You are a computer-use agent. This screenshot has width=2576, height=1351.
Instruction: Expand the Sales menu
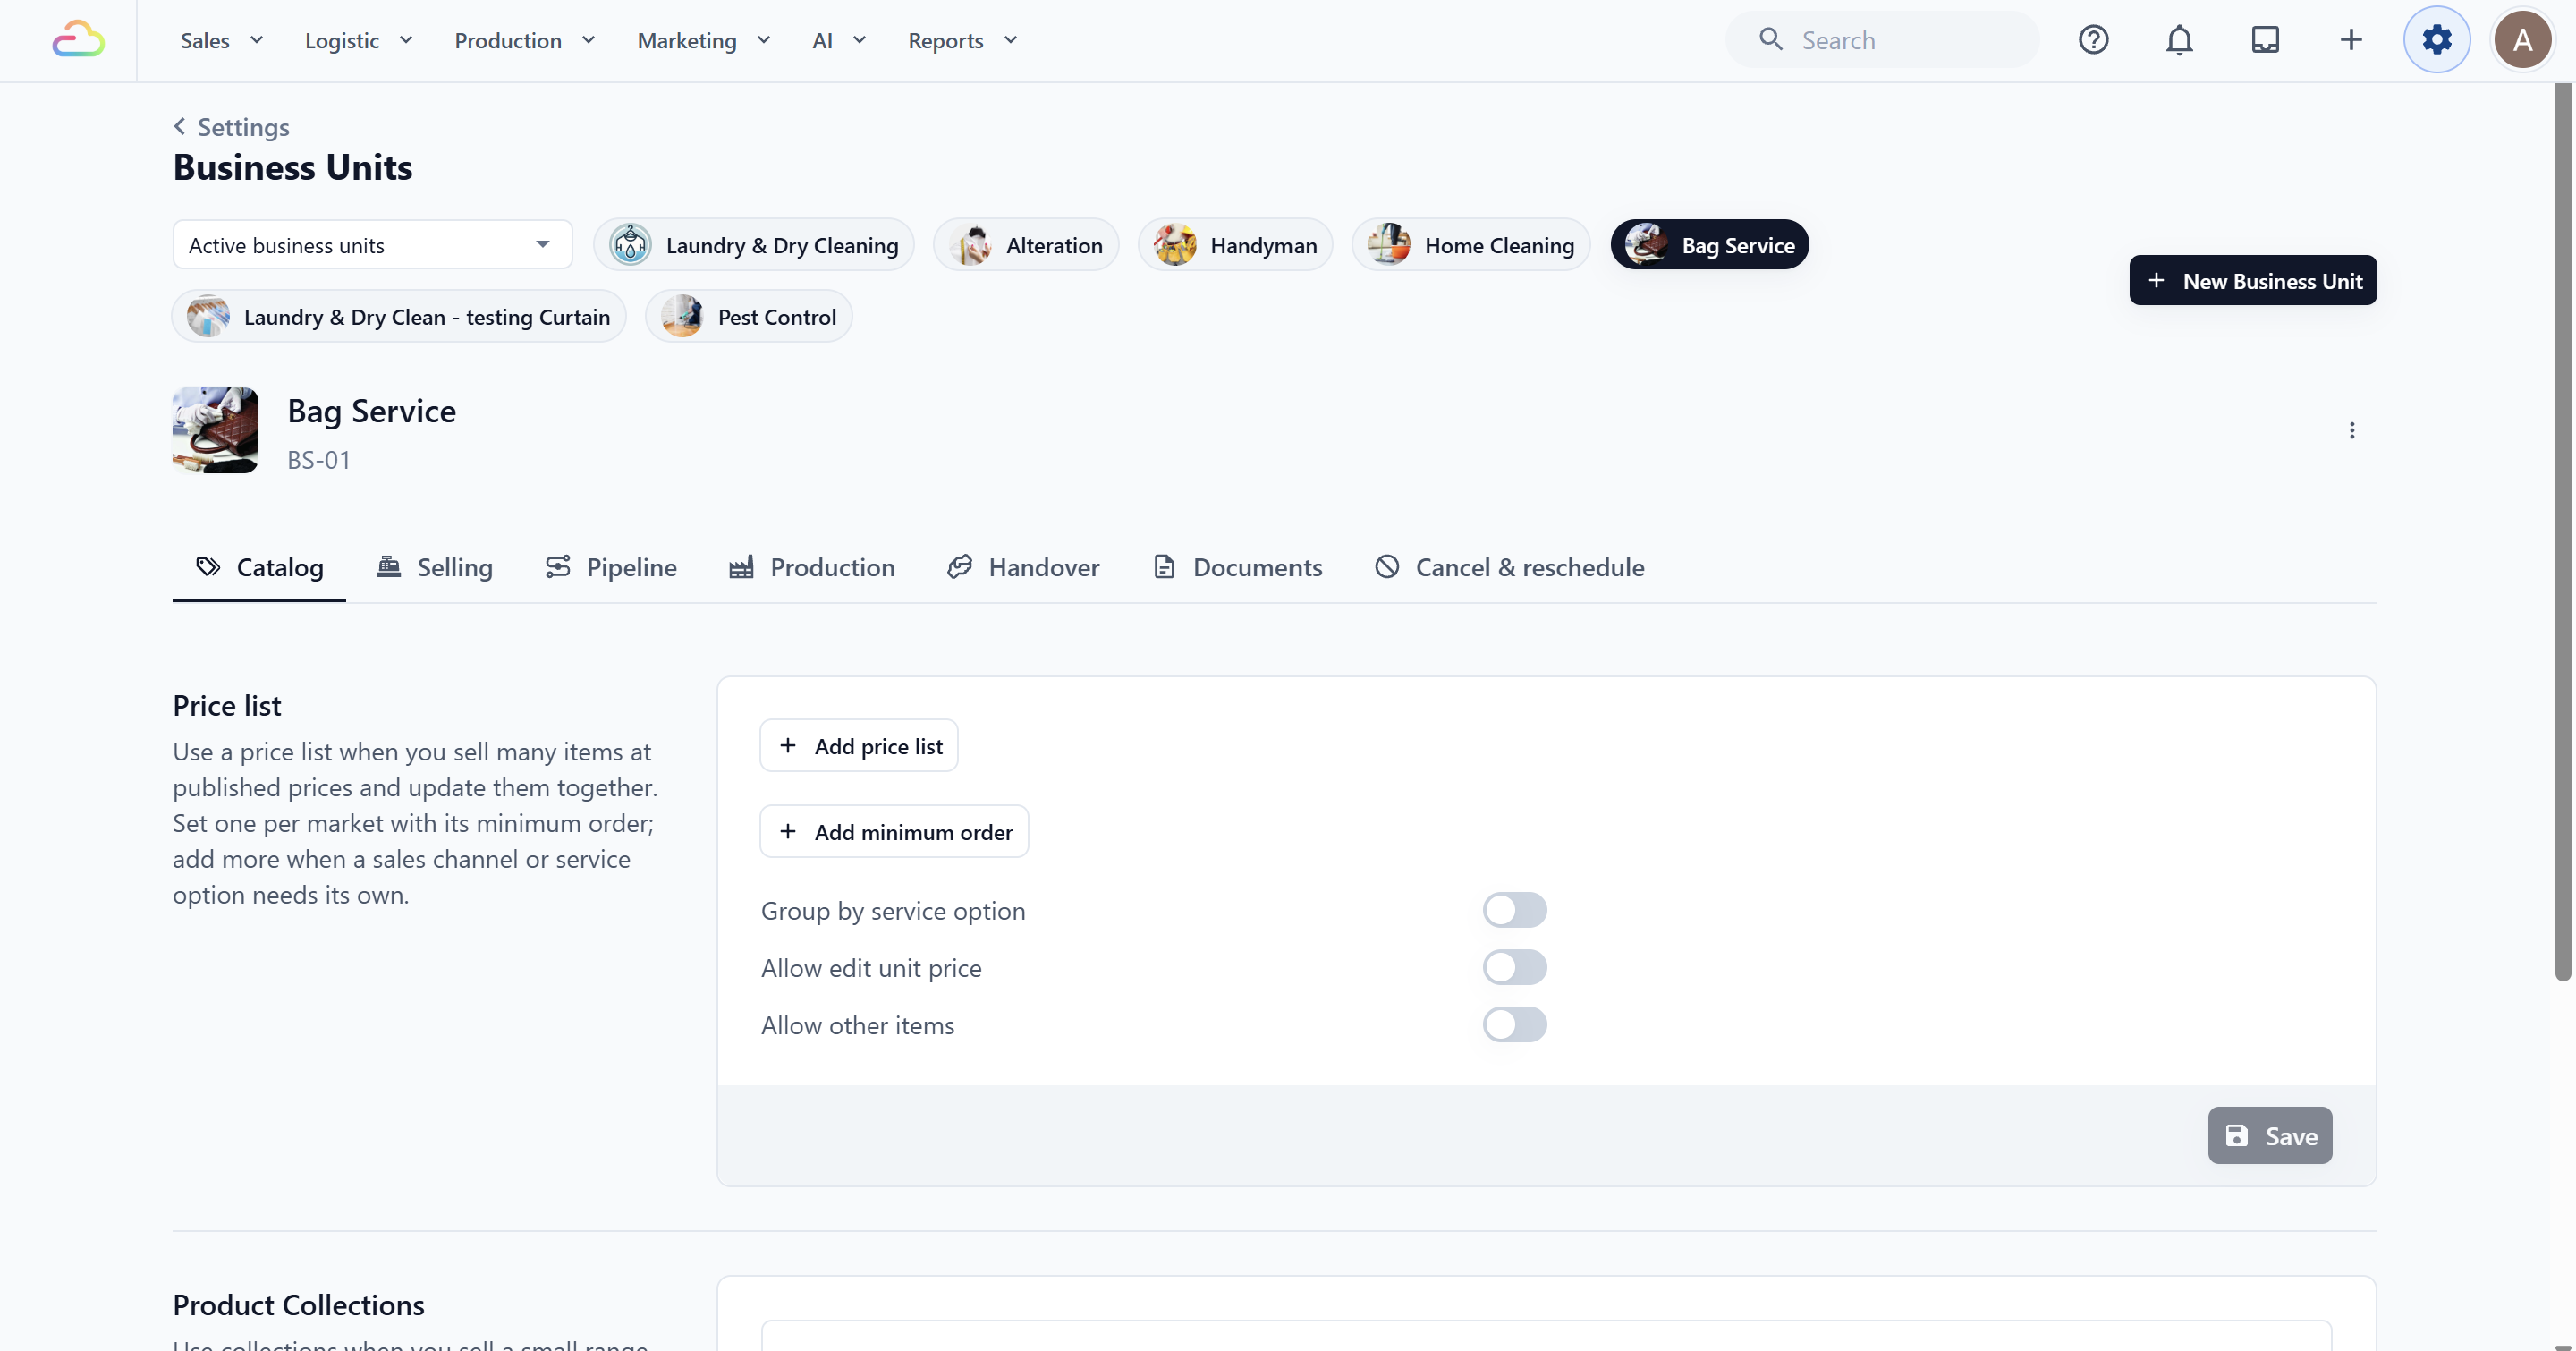tap(222, 41)
